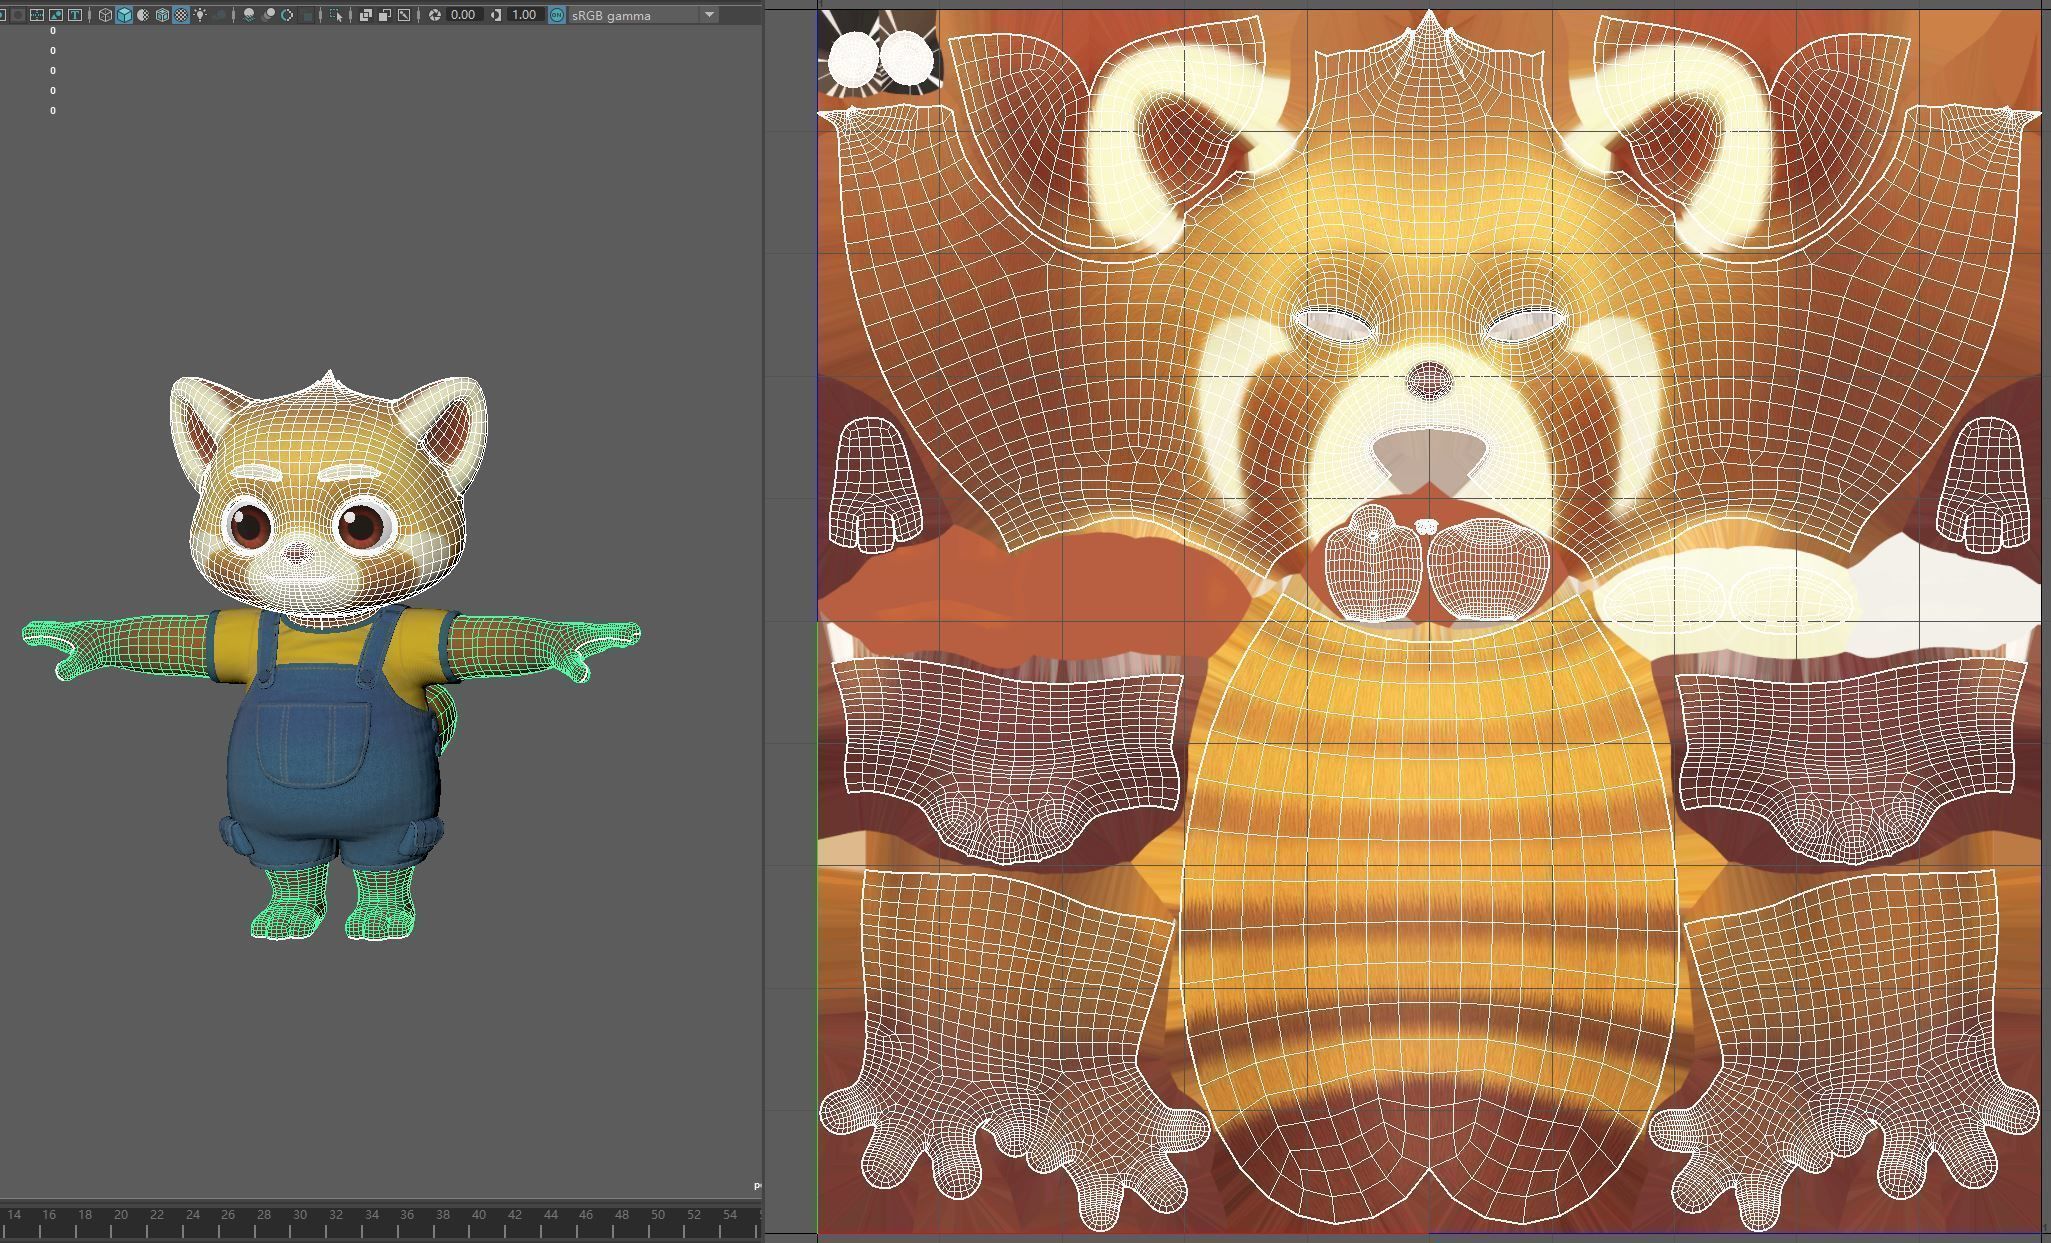Jump to frame 14 on time slider
The height and width of the screenshot is (1243, 2051).
tap(14, 1215)
